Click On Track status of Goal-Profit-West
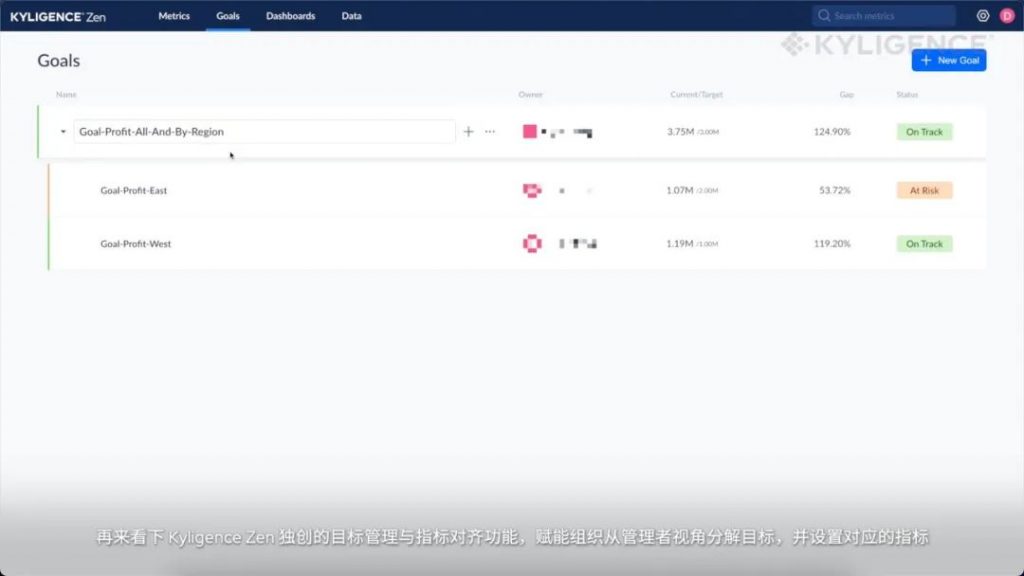The width and height of the screenshot is (1024, 576). (924, 244)
